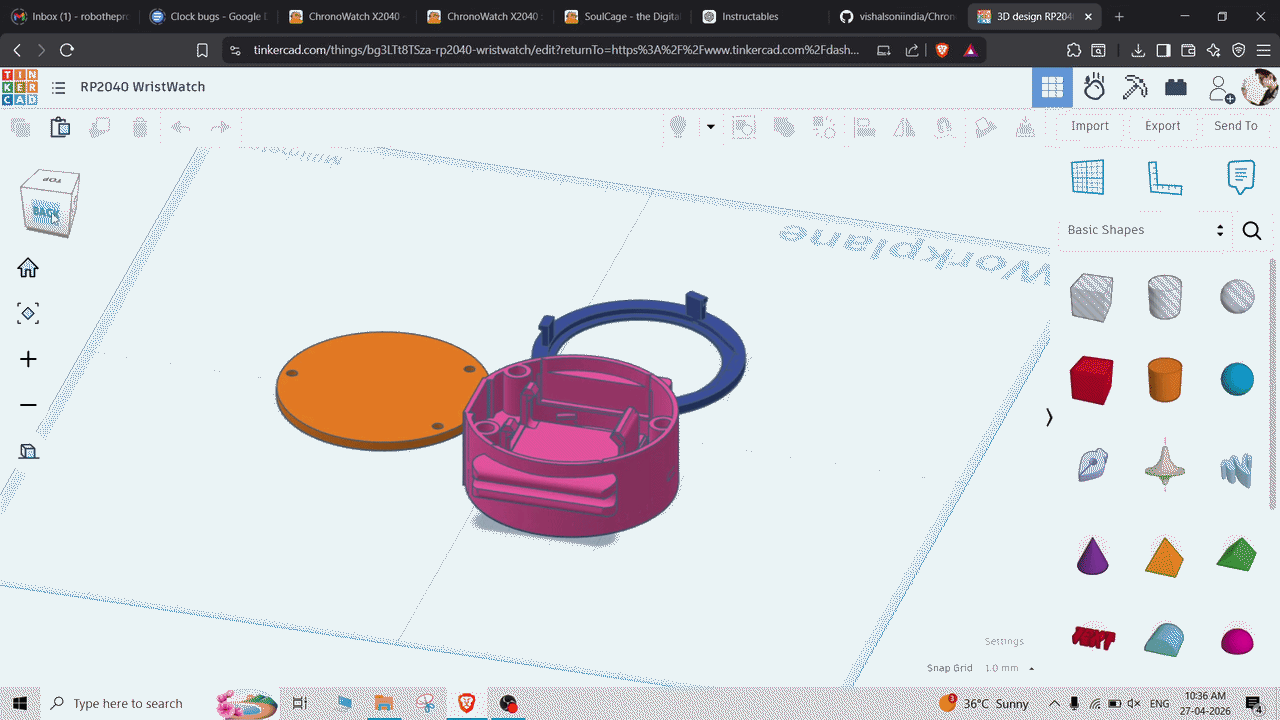Click the shapes search magnifier

pos(1252,231)
